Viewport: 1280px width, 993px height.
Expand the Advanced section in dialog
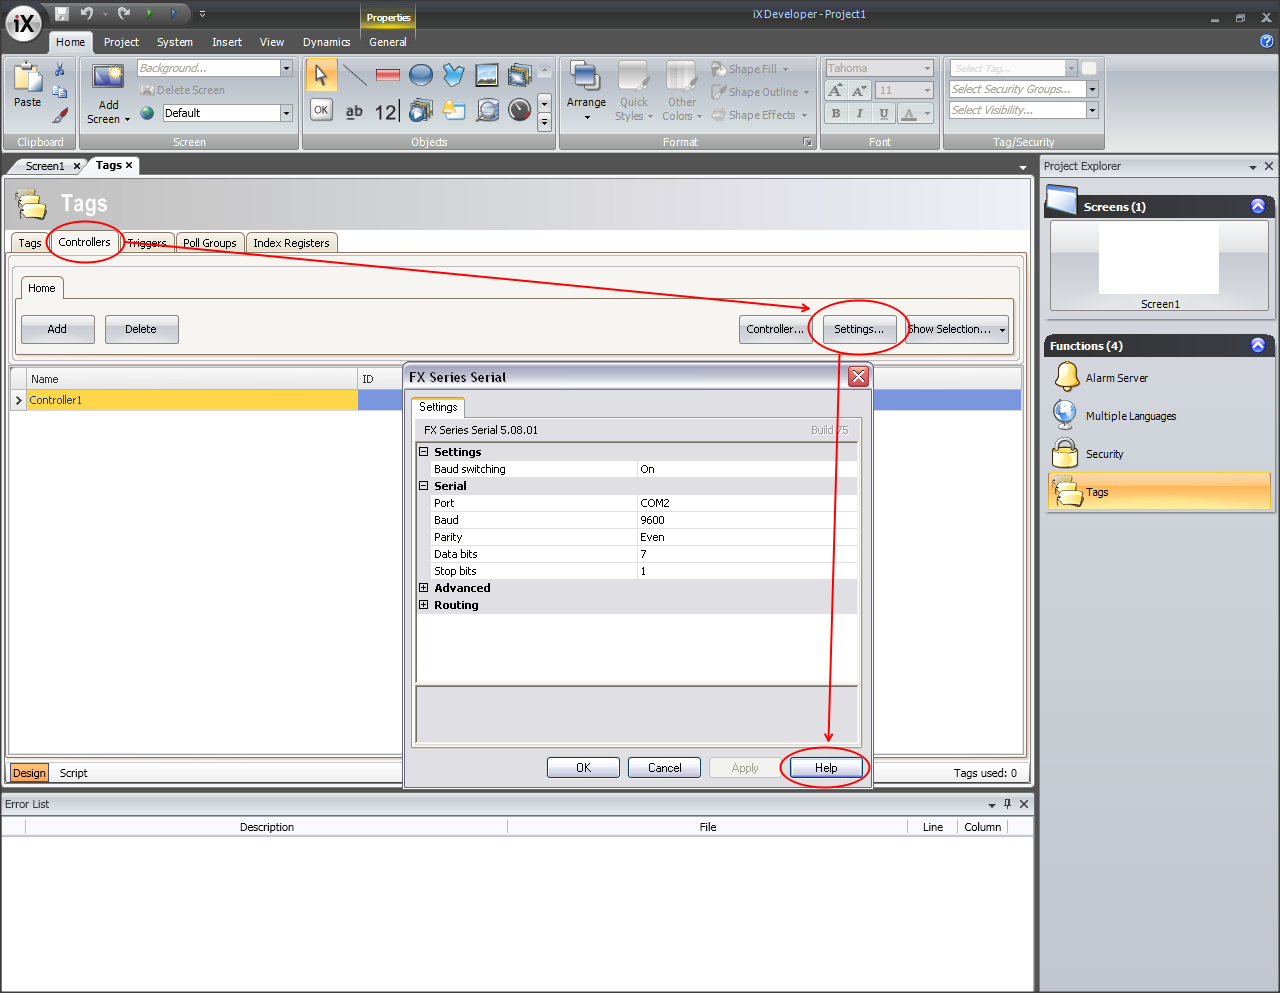423,588
